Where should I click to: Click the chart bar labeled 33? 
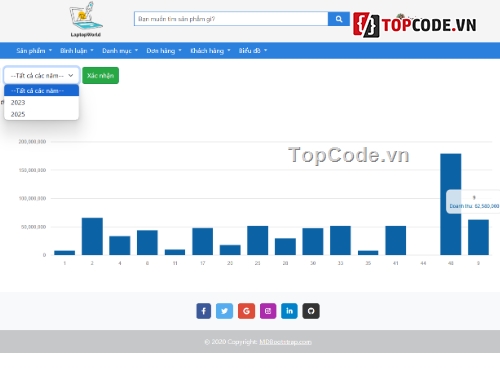340,240
